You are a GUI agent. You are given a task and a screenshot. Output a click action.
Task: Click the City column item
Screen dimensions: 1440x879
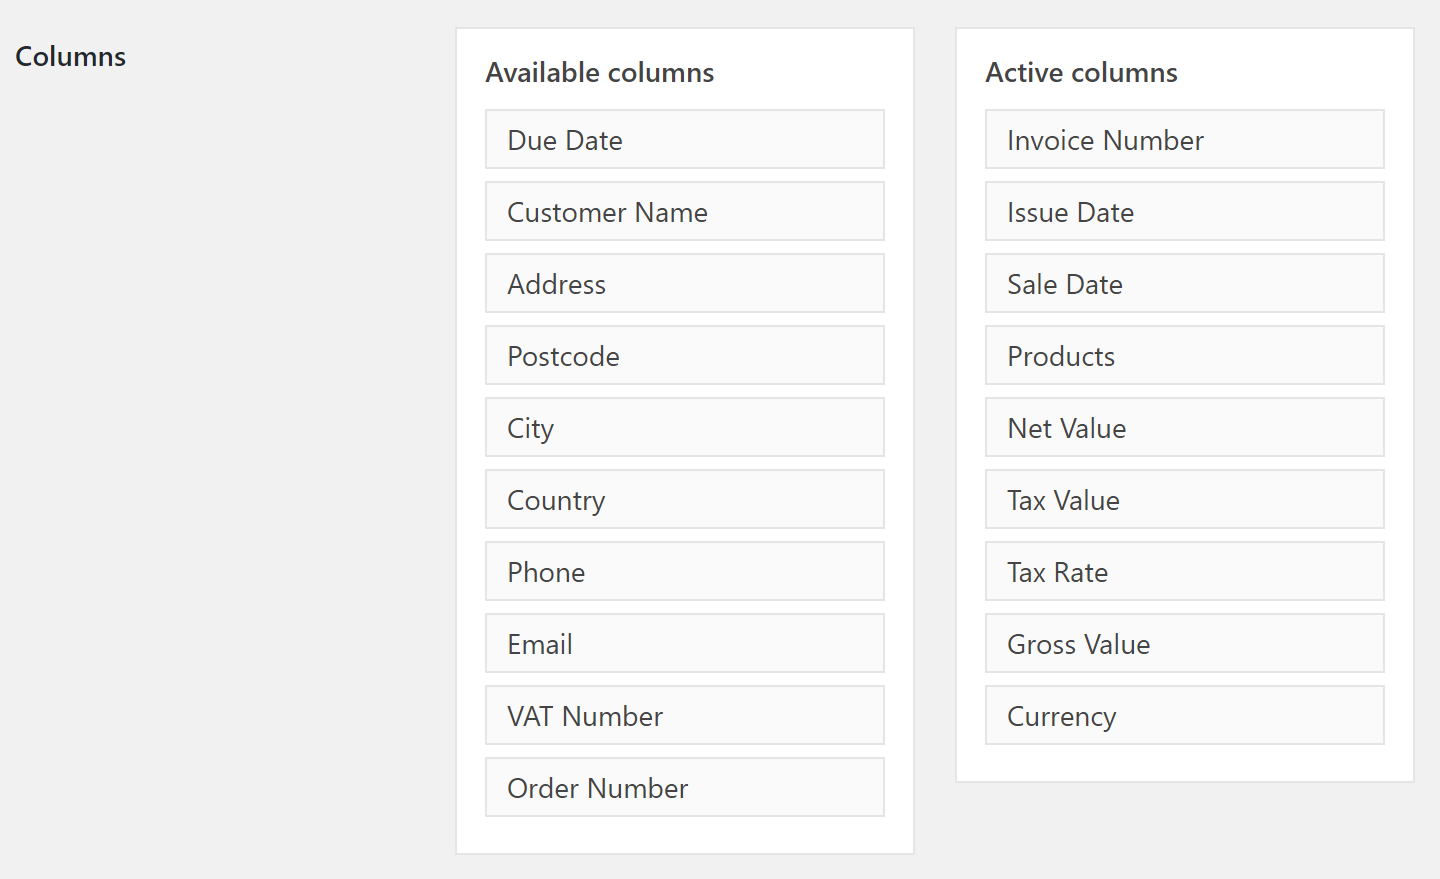[684, 428]
